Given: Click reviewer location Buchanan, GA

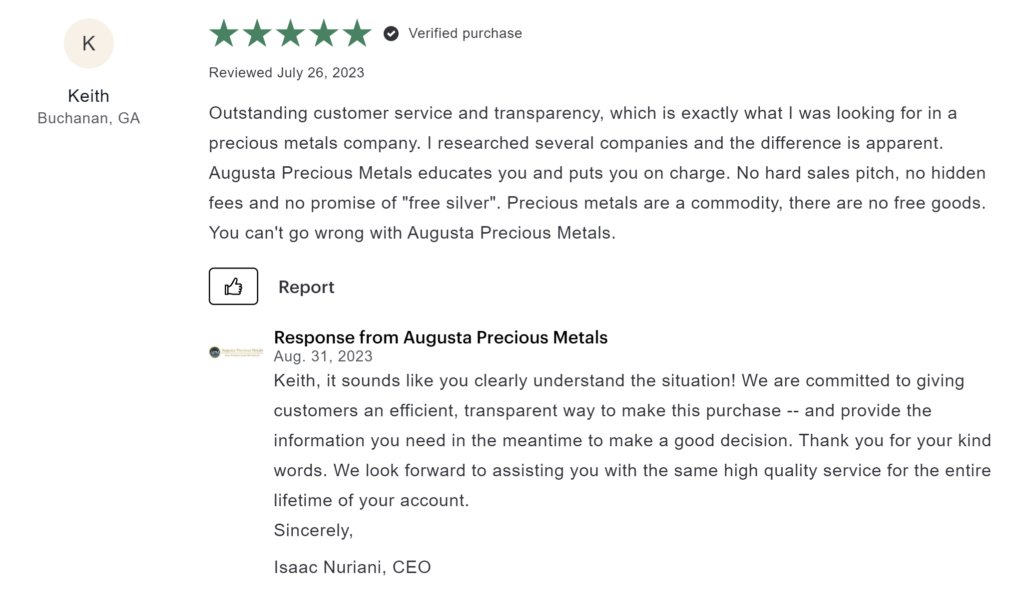Looking at the screenshot, I should (89, 118).
